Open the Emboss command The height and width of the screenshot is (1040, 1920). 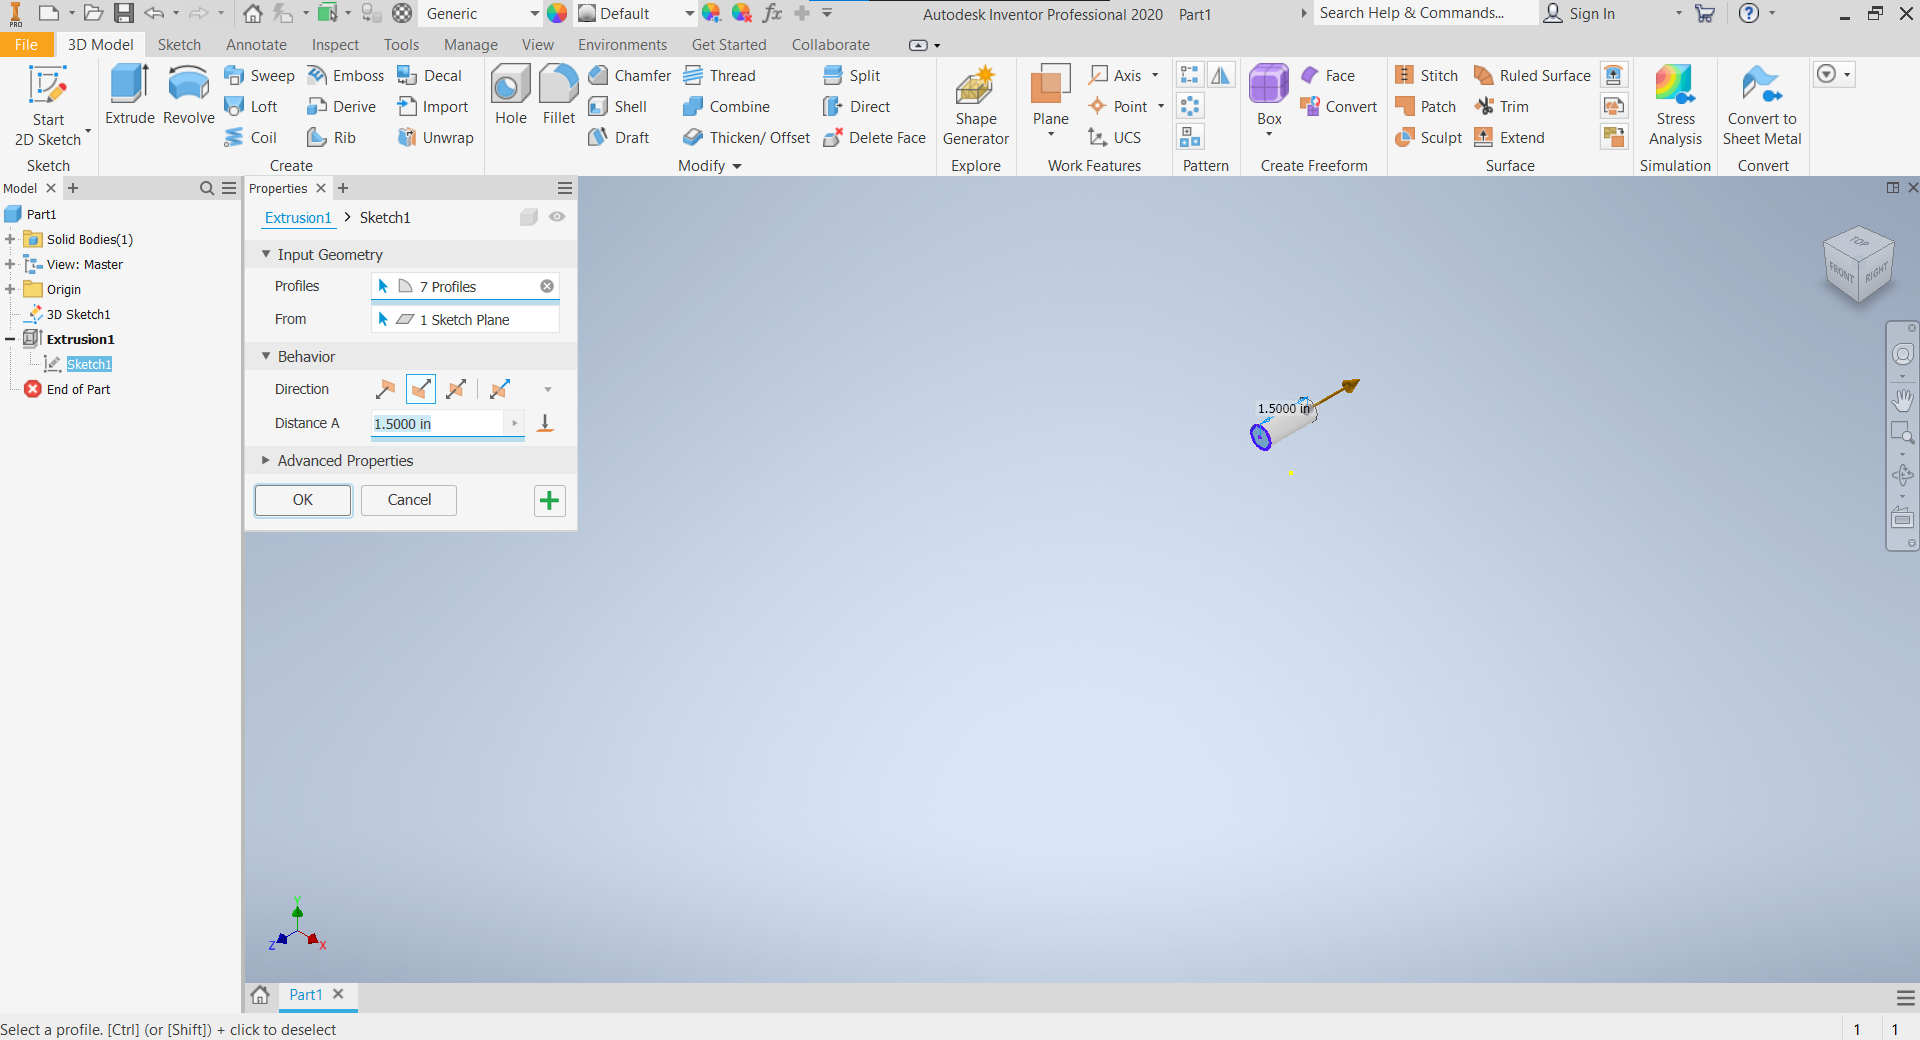coord(345,76)
